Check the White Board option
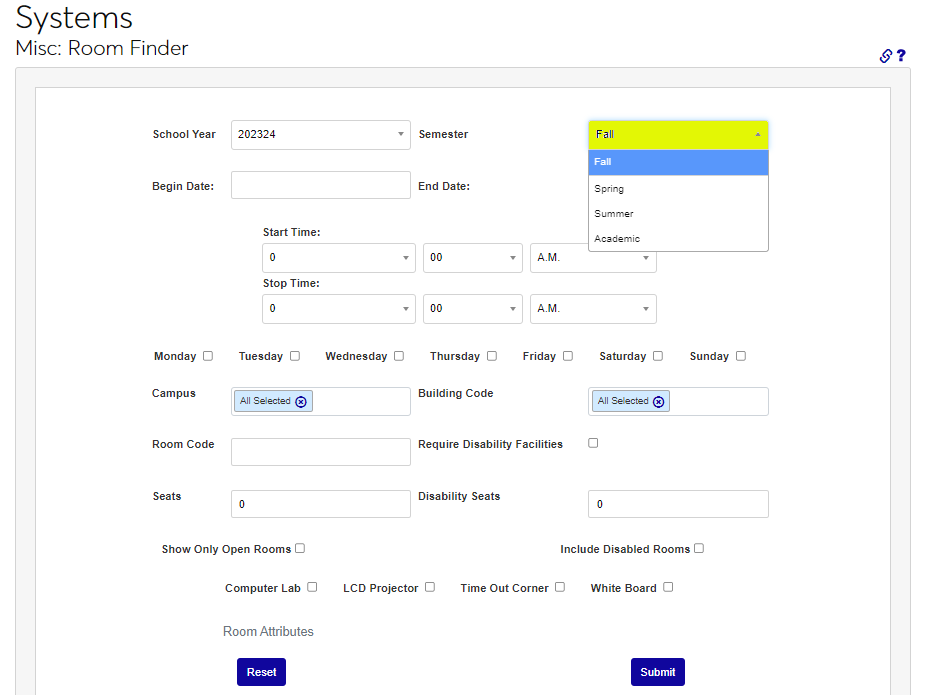Image resolution: width=927 pixels, height=695 pixels. [668, 587]
